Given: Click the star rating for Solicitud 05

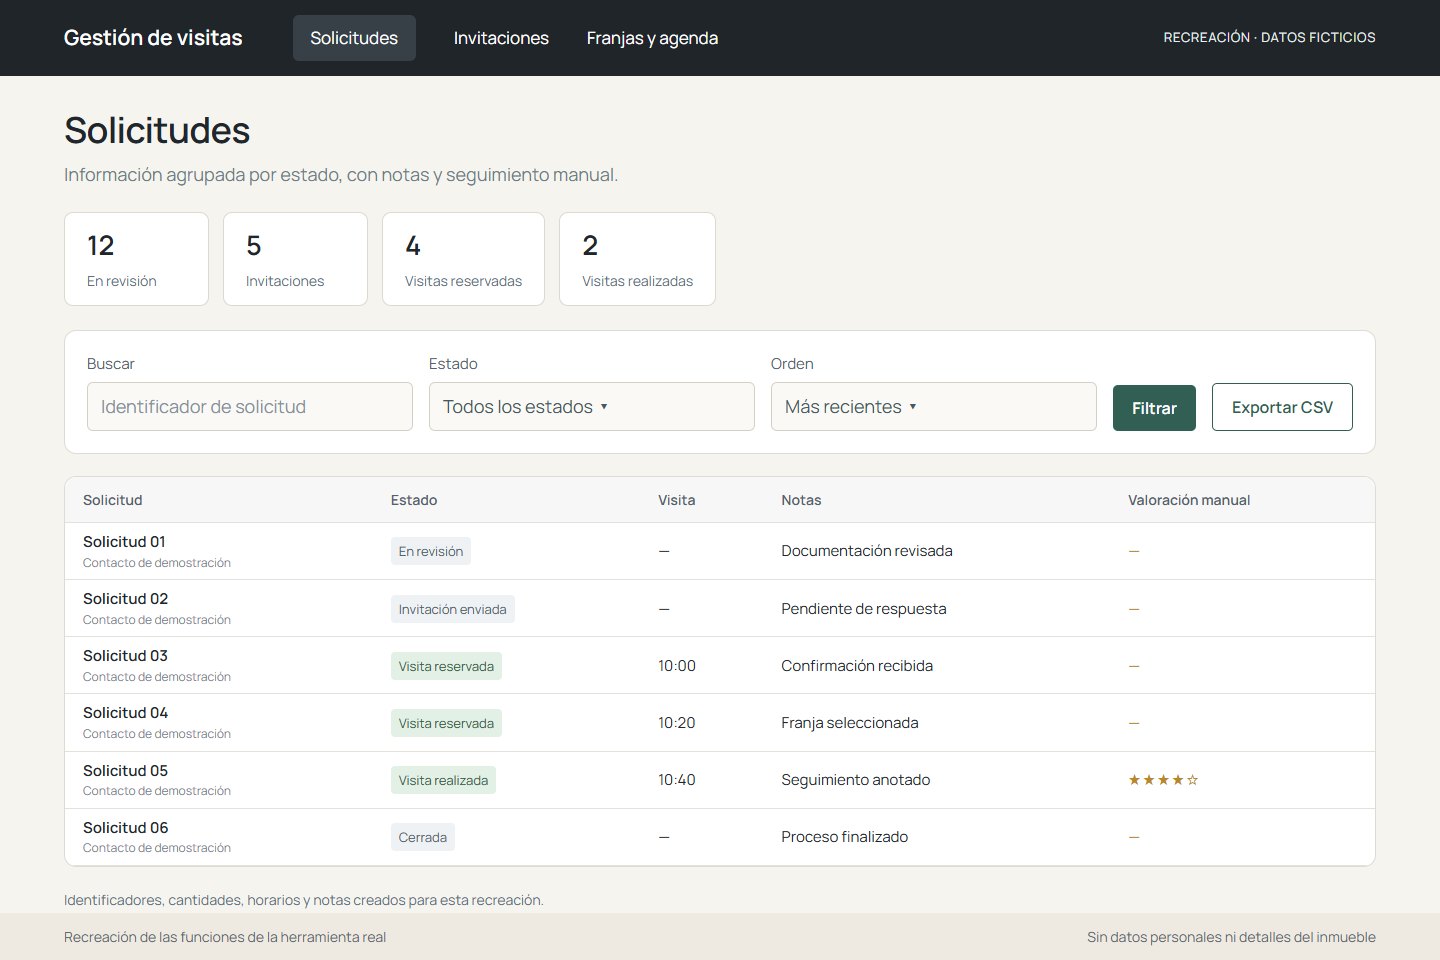Looking at the screenshot, I should (1163, 780).
